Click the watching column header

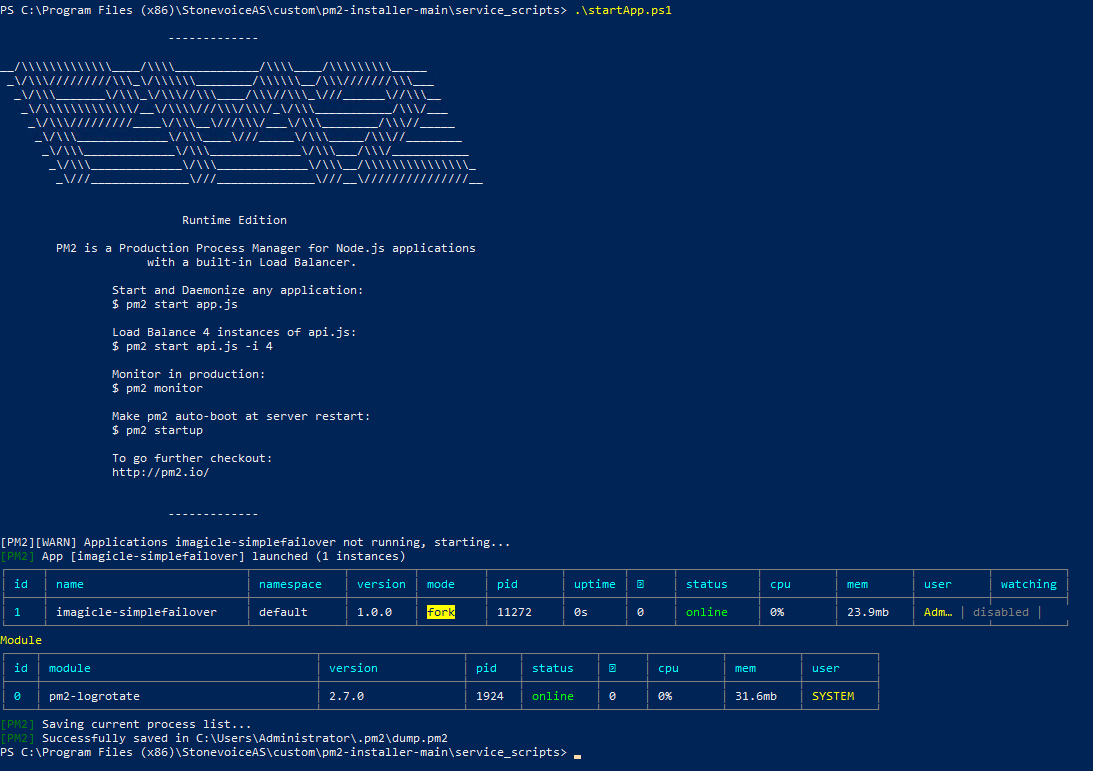click(1028, 584)
